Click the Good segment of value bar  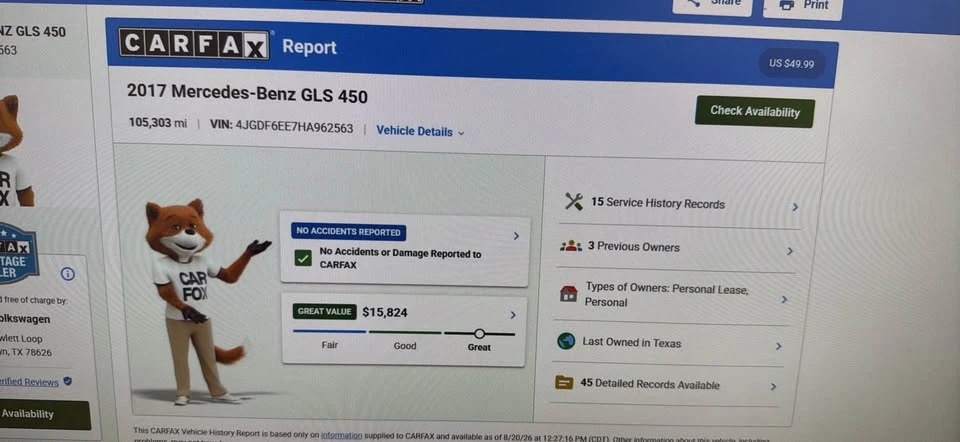405,332
